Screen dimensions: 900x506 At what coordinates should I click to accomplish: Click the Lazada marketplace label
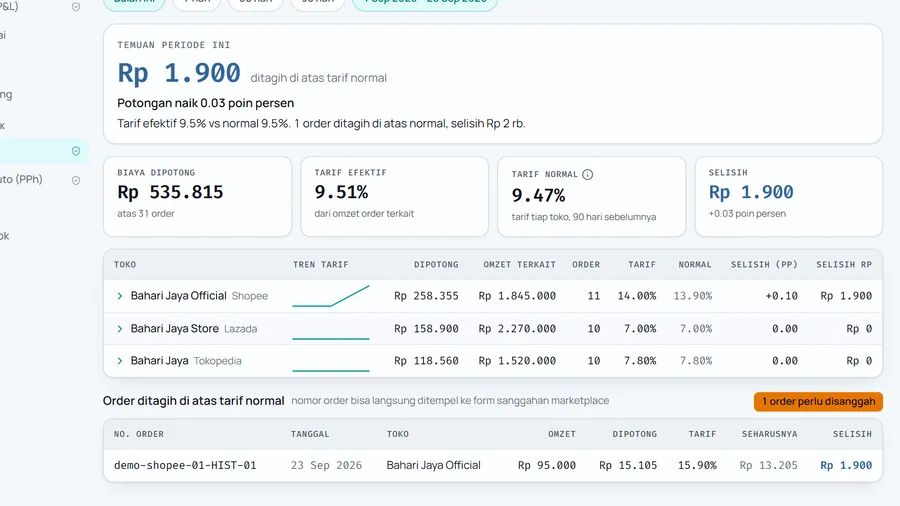(x=240, y=329)
